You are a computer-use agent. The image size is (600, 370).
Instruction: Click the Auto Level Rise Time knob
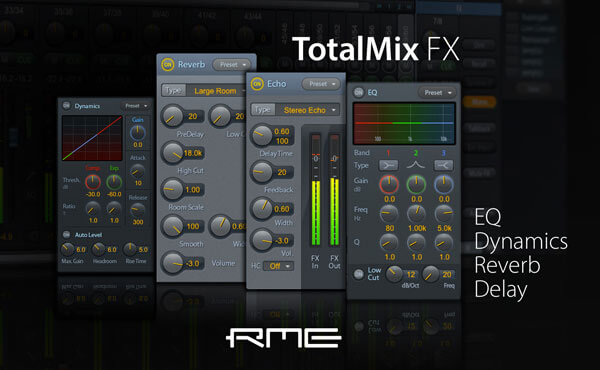tap(130, 249)
